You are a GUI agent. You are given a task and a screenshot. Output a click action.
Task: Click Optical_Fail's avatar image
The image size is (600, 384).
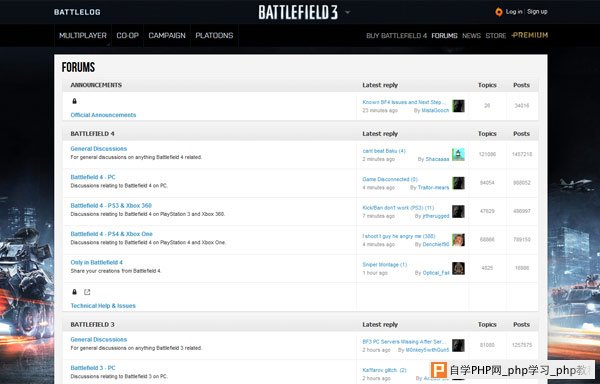tap(458, 268)
